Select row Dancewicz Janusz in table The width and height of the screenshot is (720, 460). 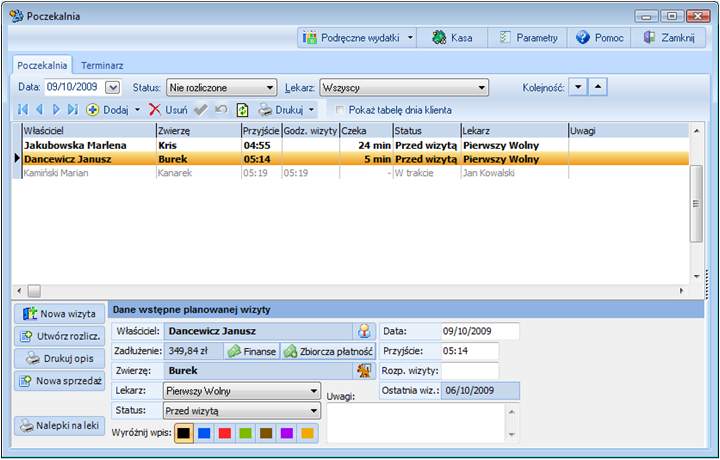tap(355, 159)
